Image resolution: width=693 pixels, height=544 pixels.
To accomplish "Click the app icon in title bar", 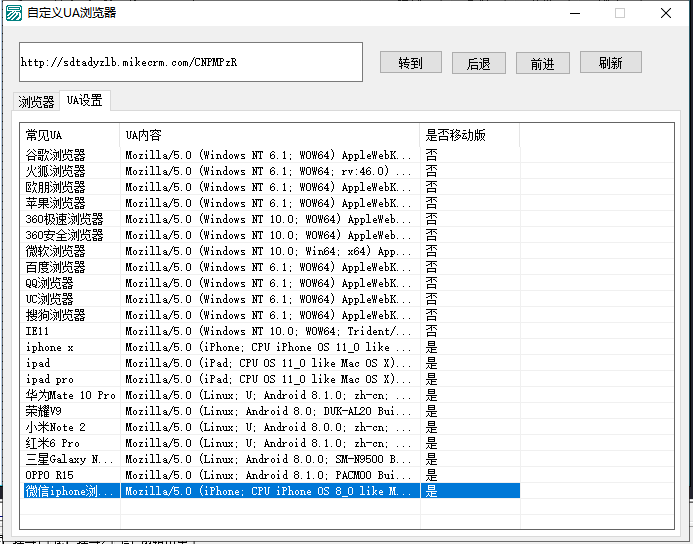I will click(x=14, y=13).
